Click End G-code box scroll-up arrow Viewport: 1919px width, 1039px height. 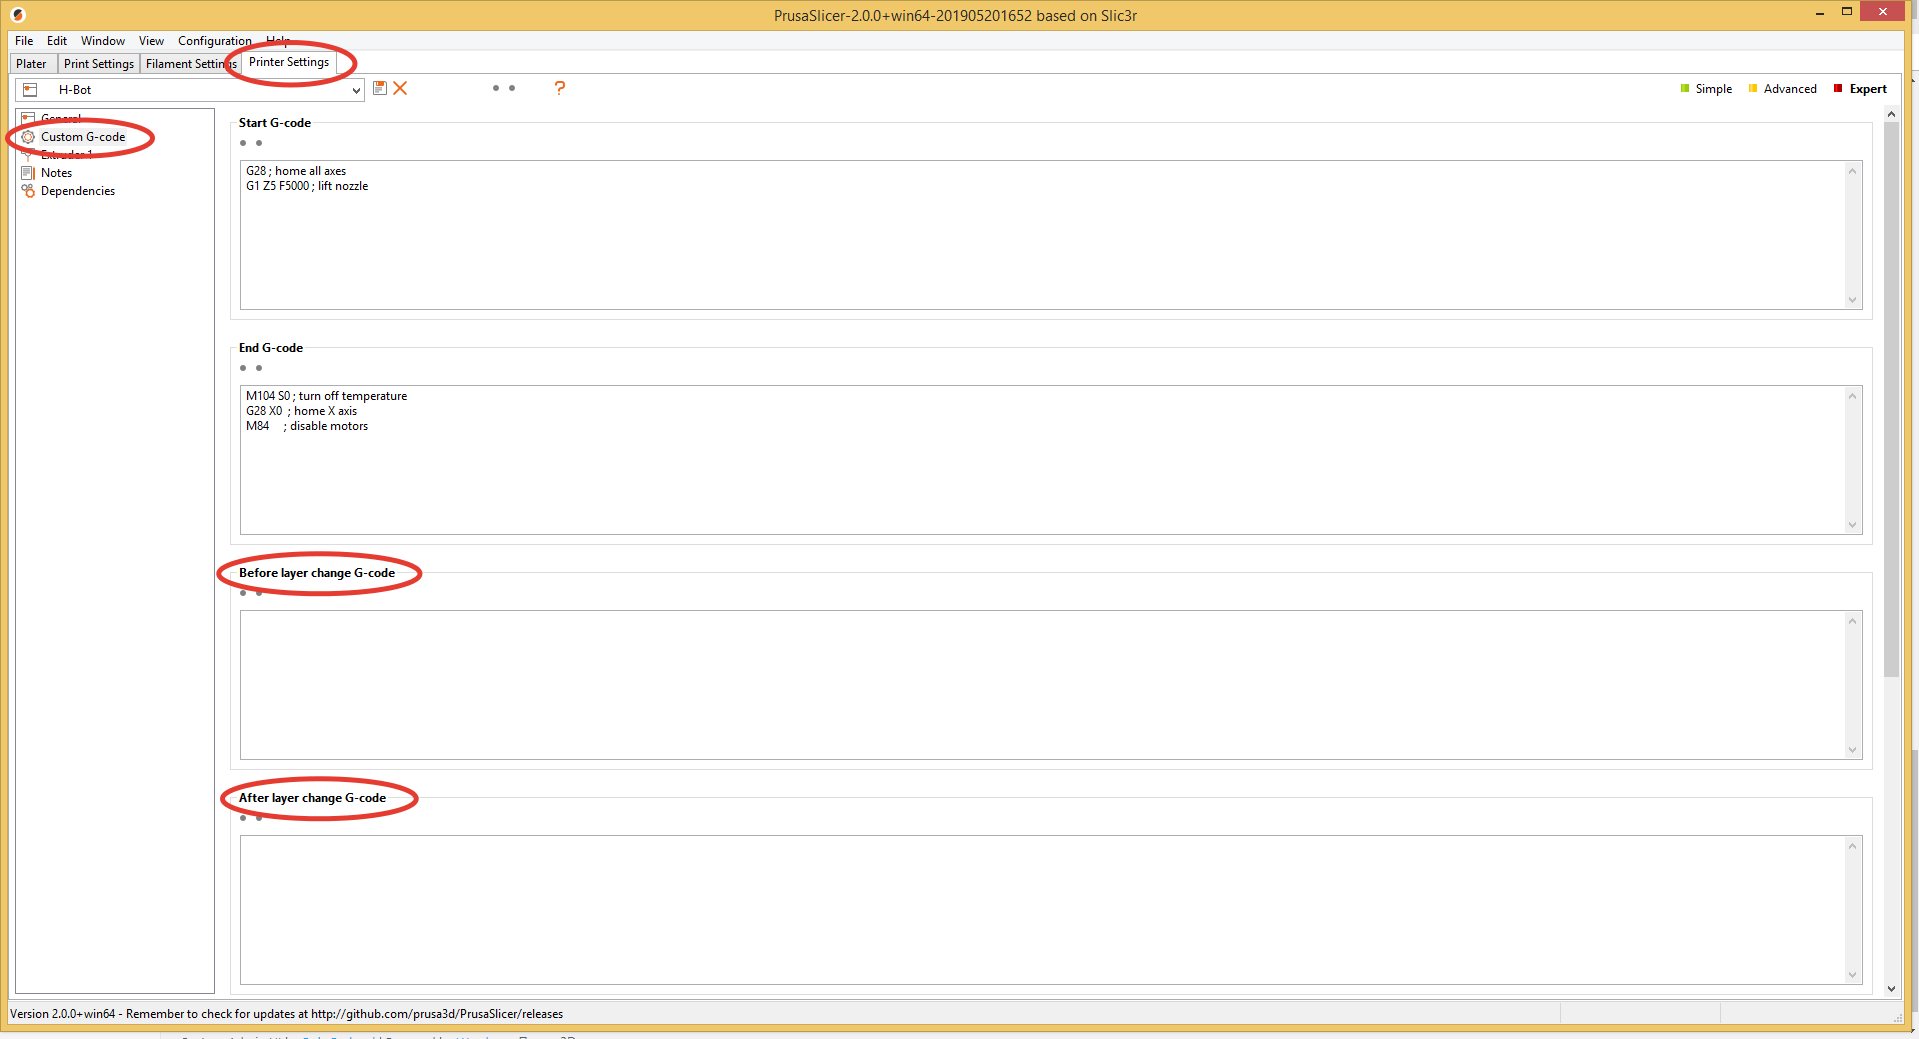[1852, 396]
